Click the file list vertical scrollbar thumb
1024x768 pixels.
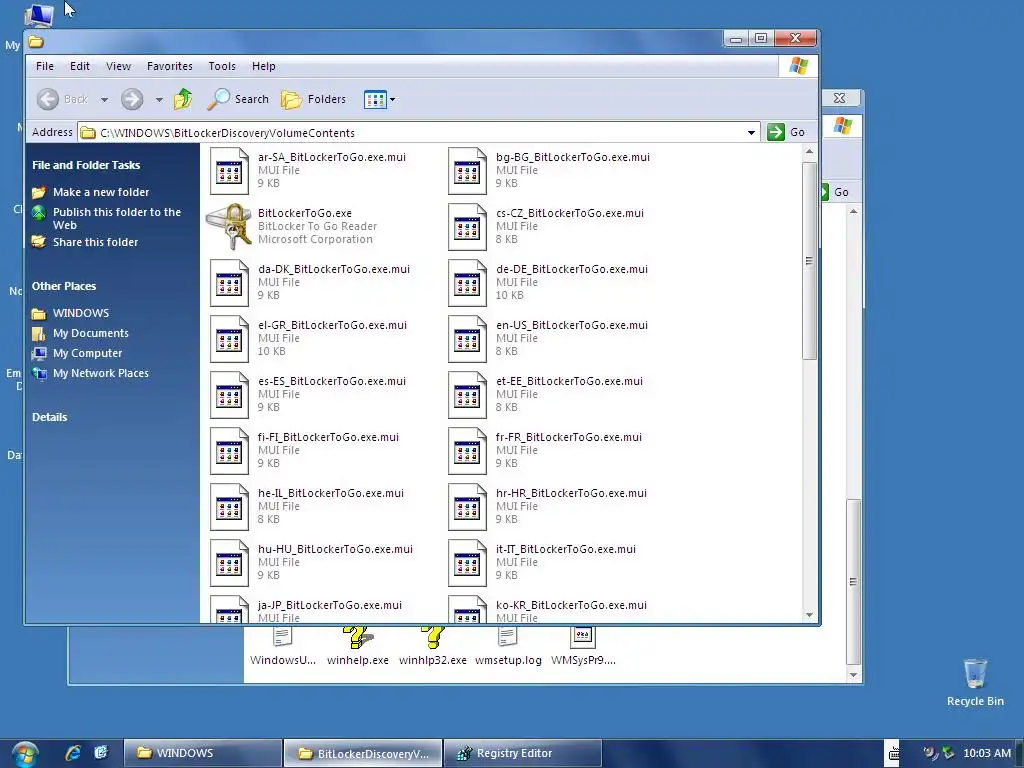click(809, 261)
